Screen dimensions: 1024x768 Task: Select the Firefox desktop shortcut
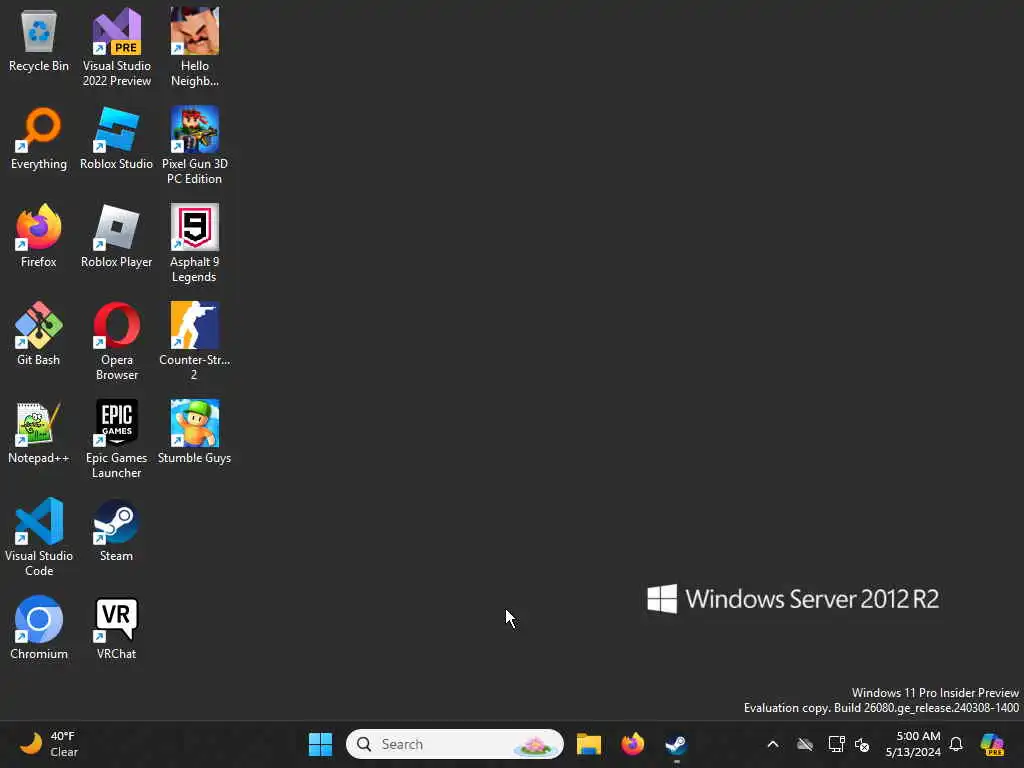39,236
